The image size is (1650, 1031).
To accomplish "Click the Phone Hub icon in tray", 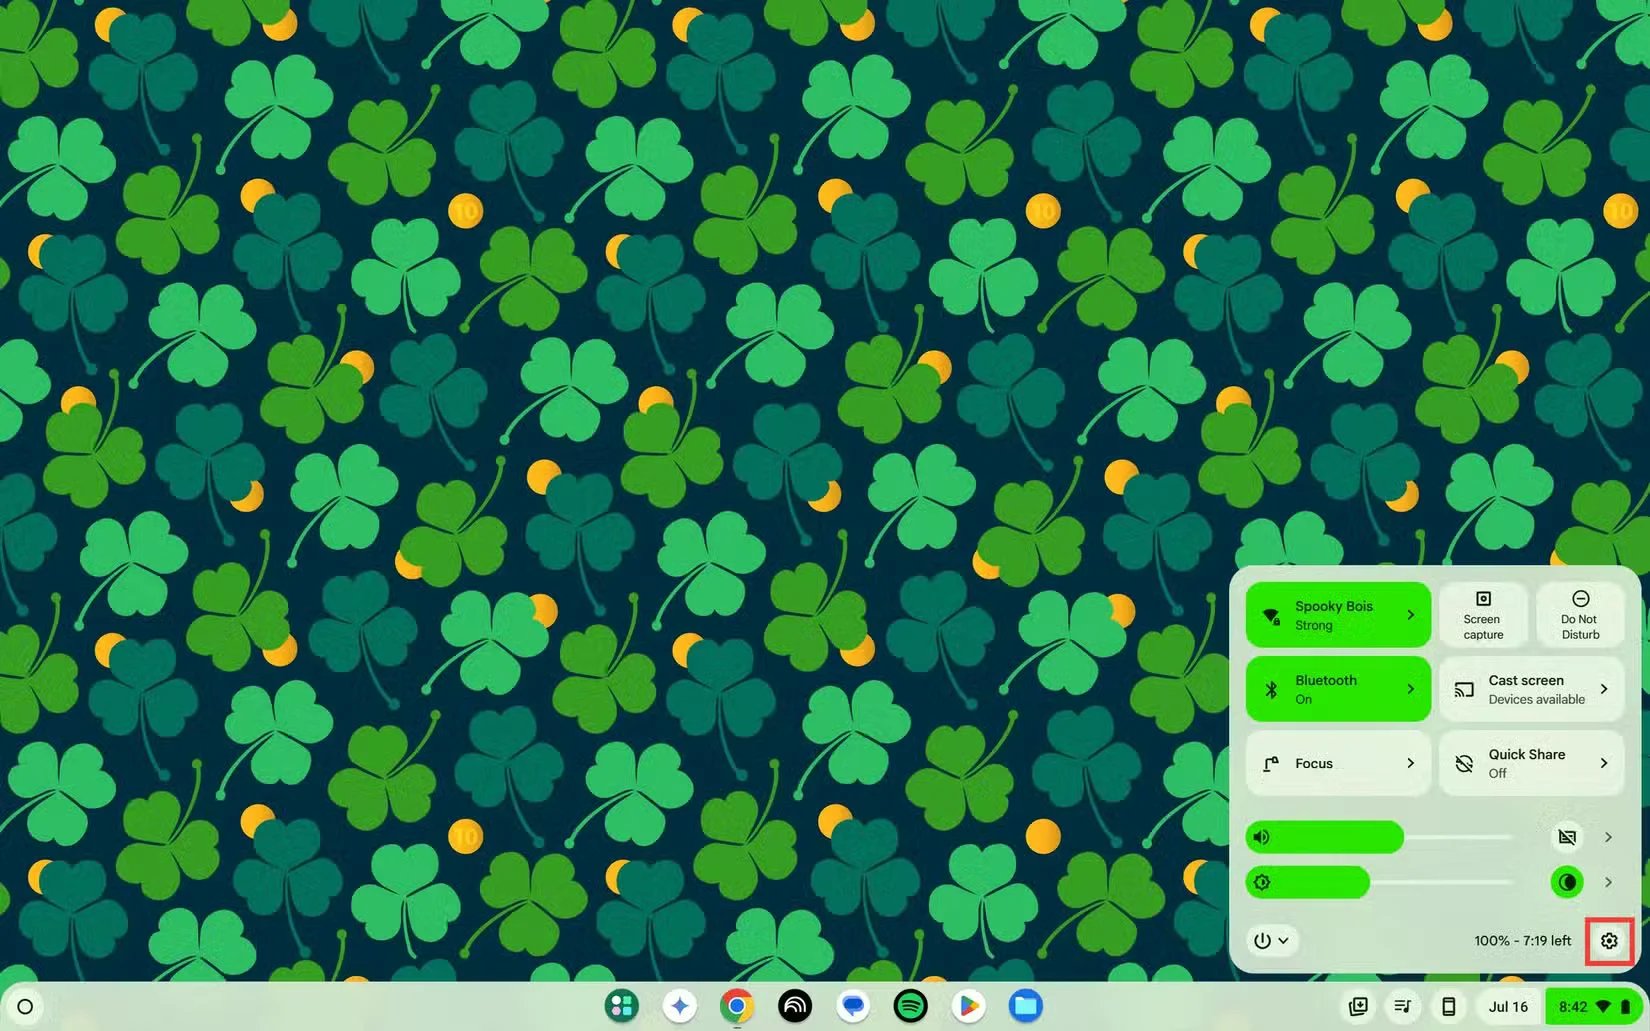I will click(1448, 1007).
